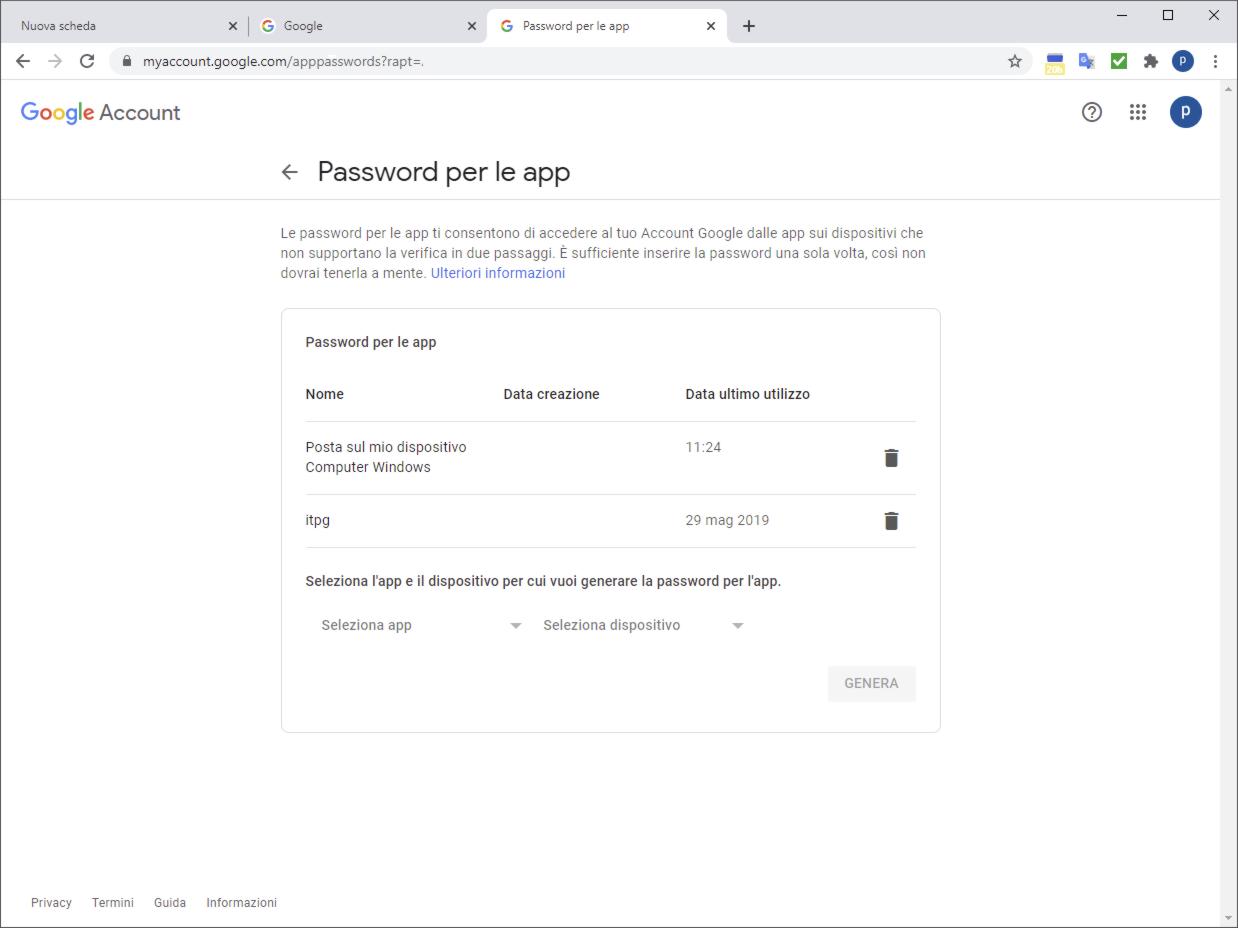Click the address bar URL

(x=283, y=61)
